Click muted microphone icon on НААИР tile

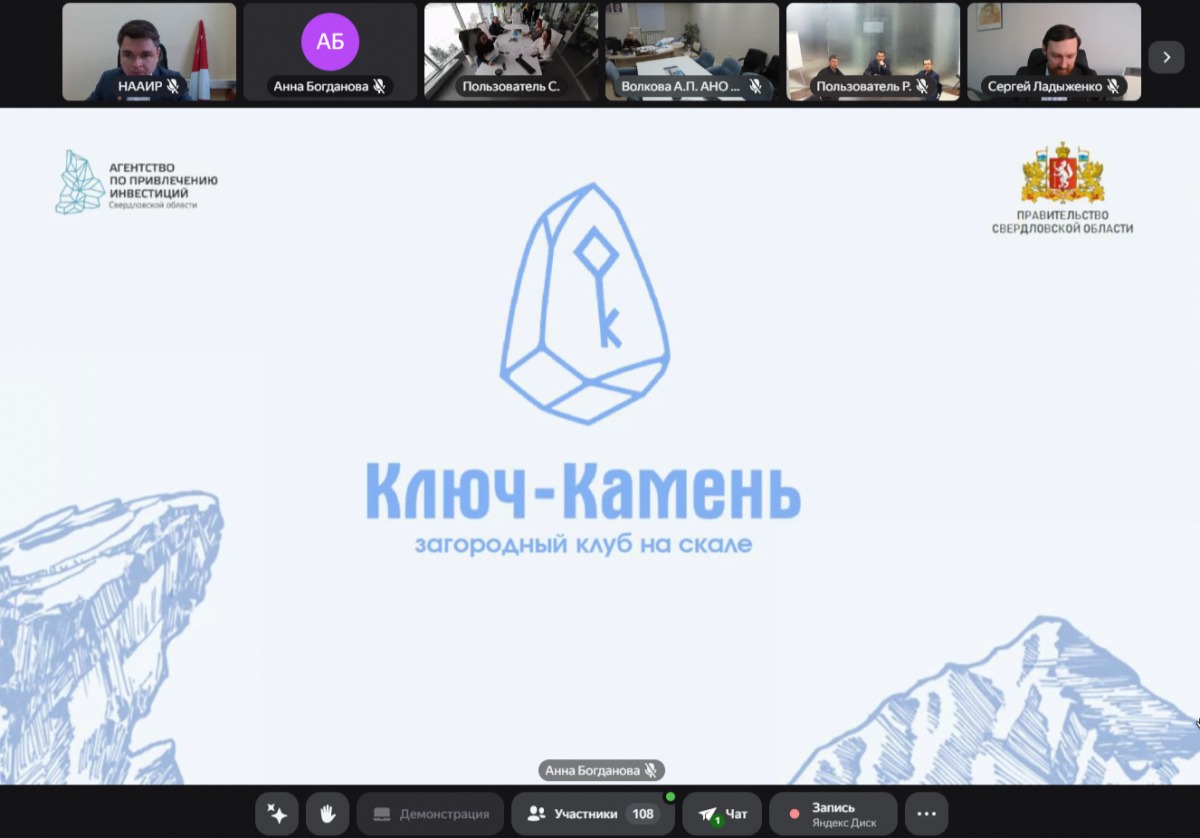coord(173,87)
